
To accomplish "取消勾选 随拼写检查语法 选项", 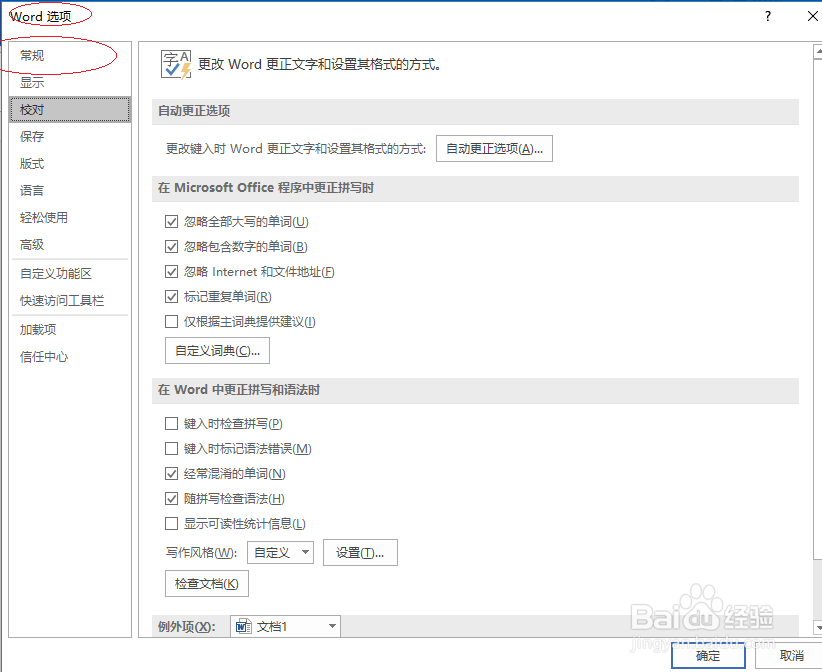I will (171, 498).
